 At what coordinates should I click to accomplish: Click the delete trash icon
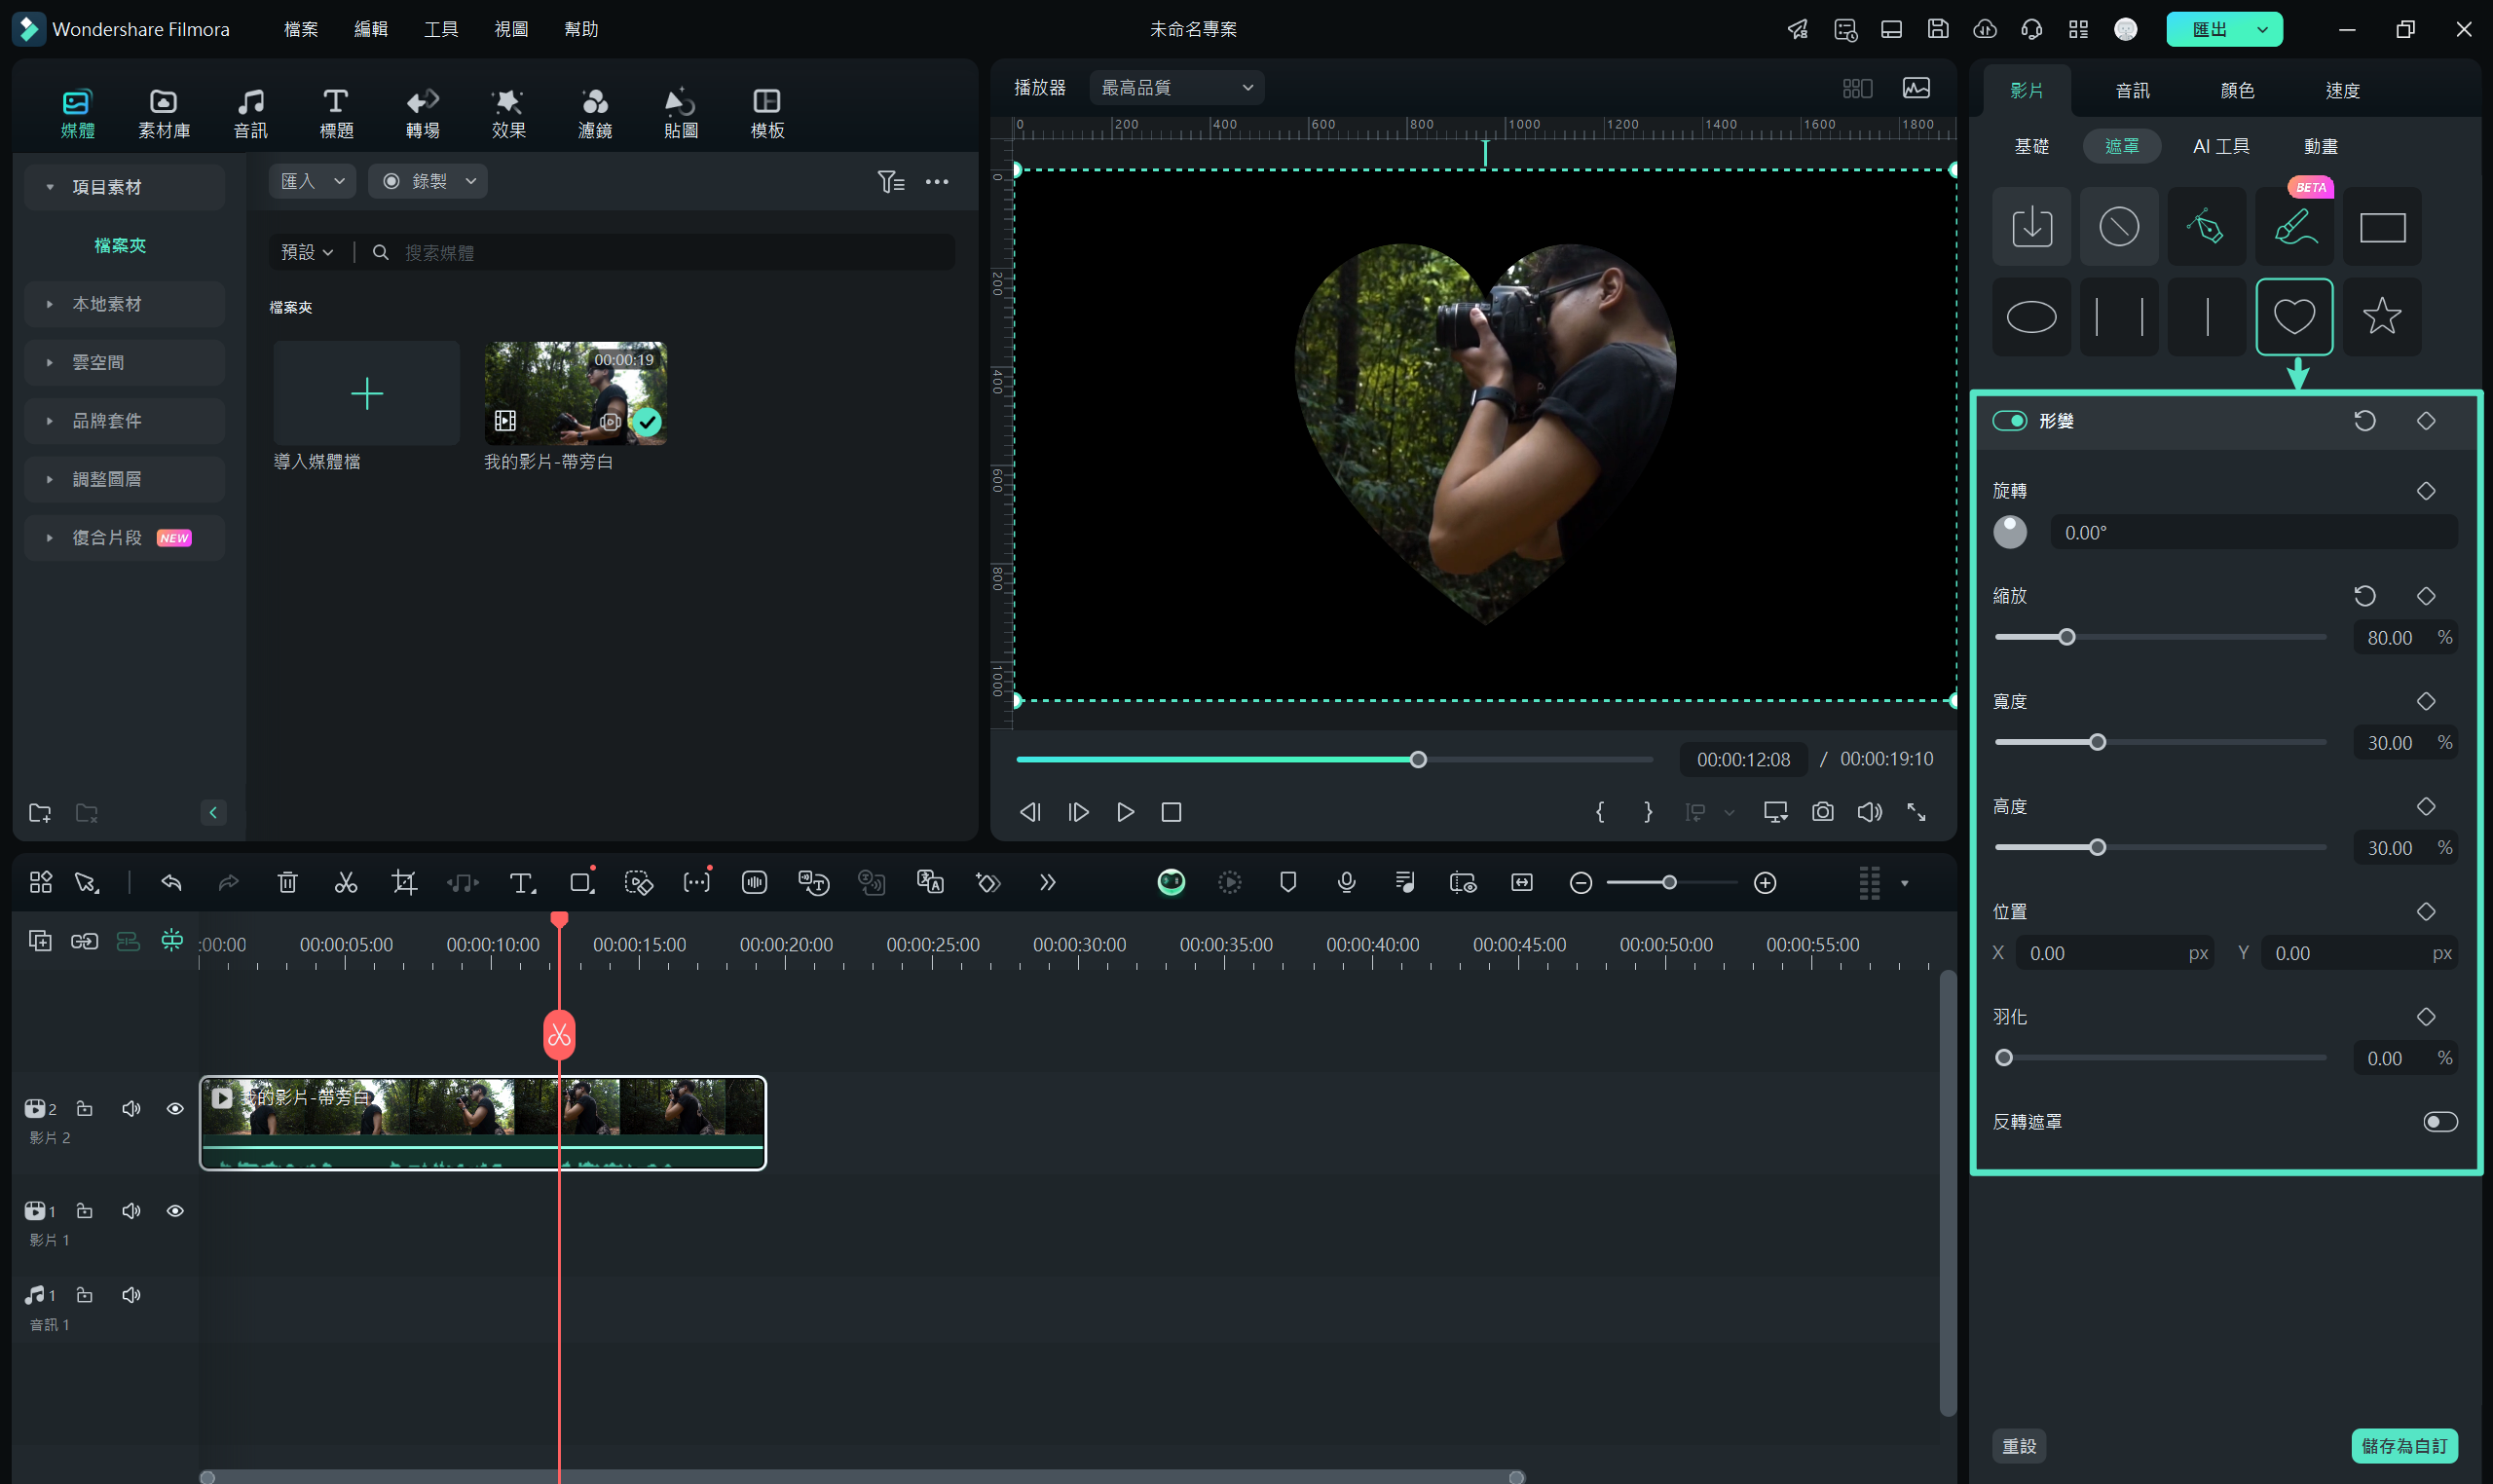[287, 882]
